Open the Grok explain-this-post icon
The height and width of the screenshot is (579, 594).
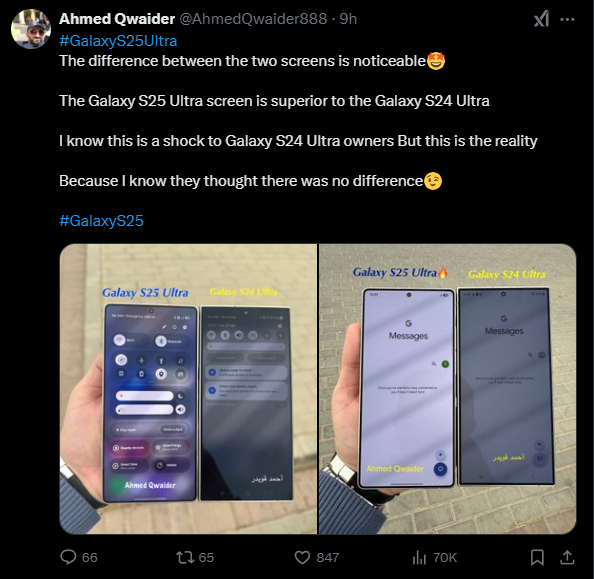tap(541, 19)
